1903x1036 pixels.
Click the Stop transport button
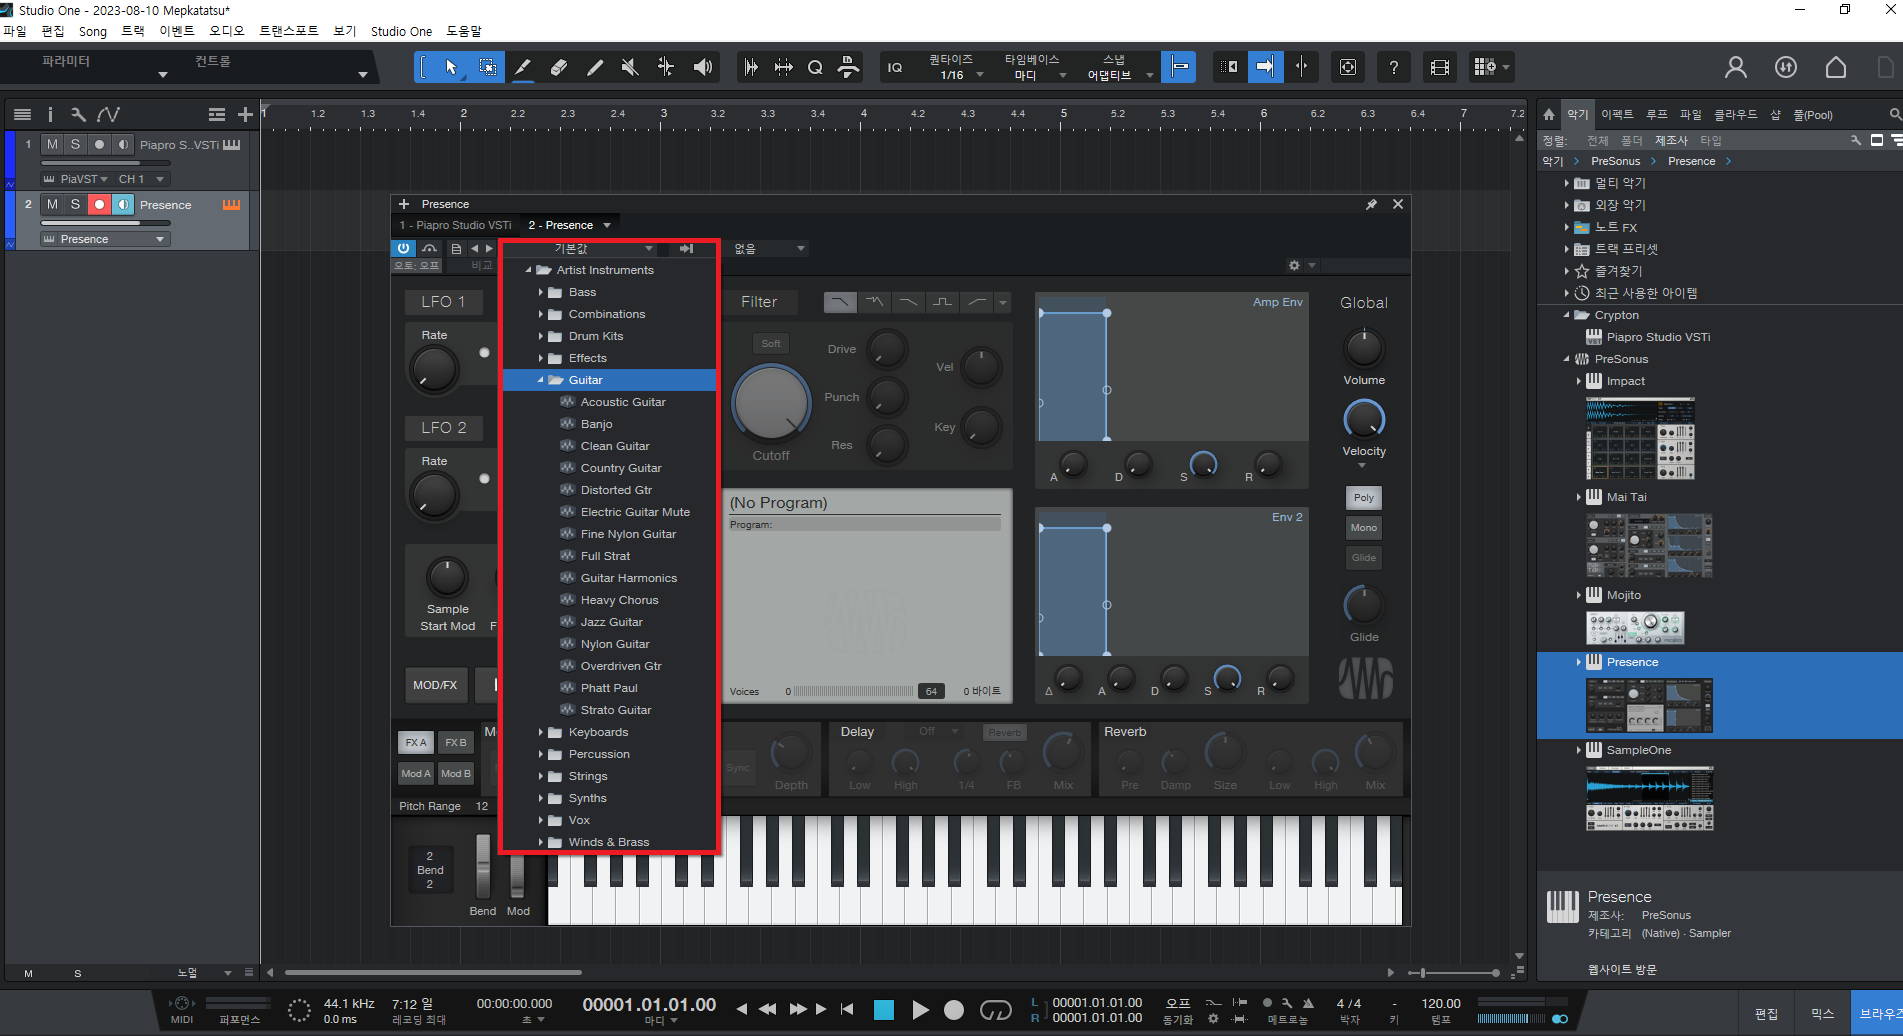pos(884,1010)
